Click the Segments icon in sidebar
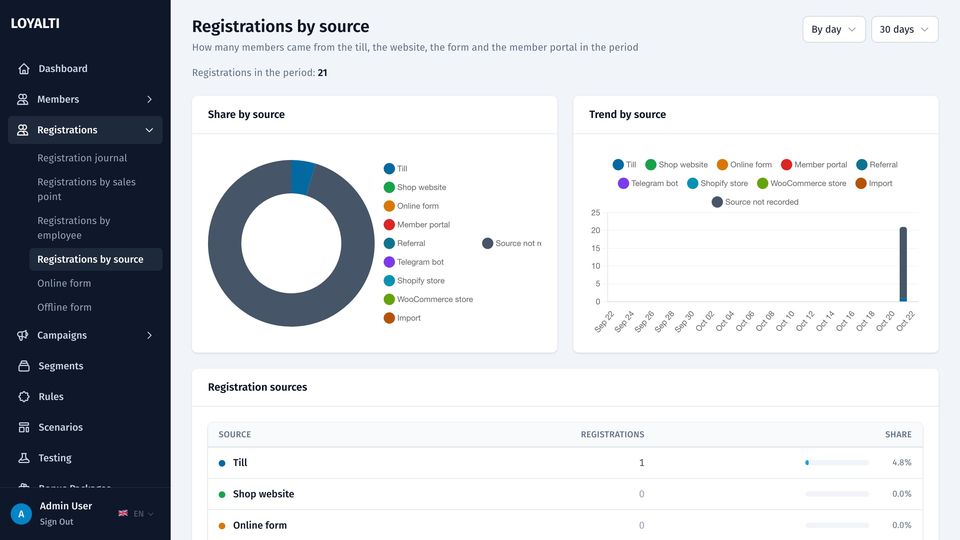The width and height of the screenshot is (960, 540). tap(24, 366)
